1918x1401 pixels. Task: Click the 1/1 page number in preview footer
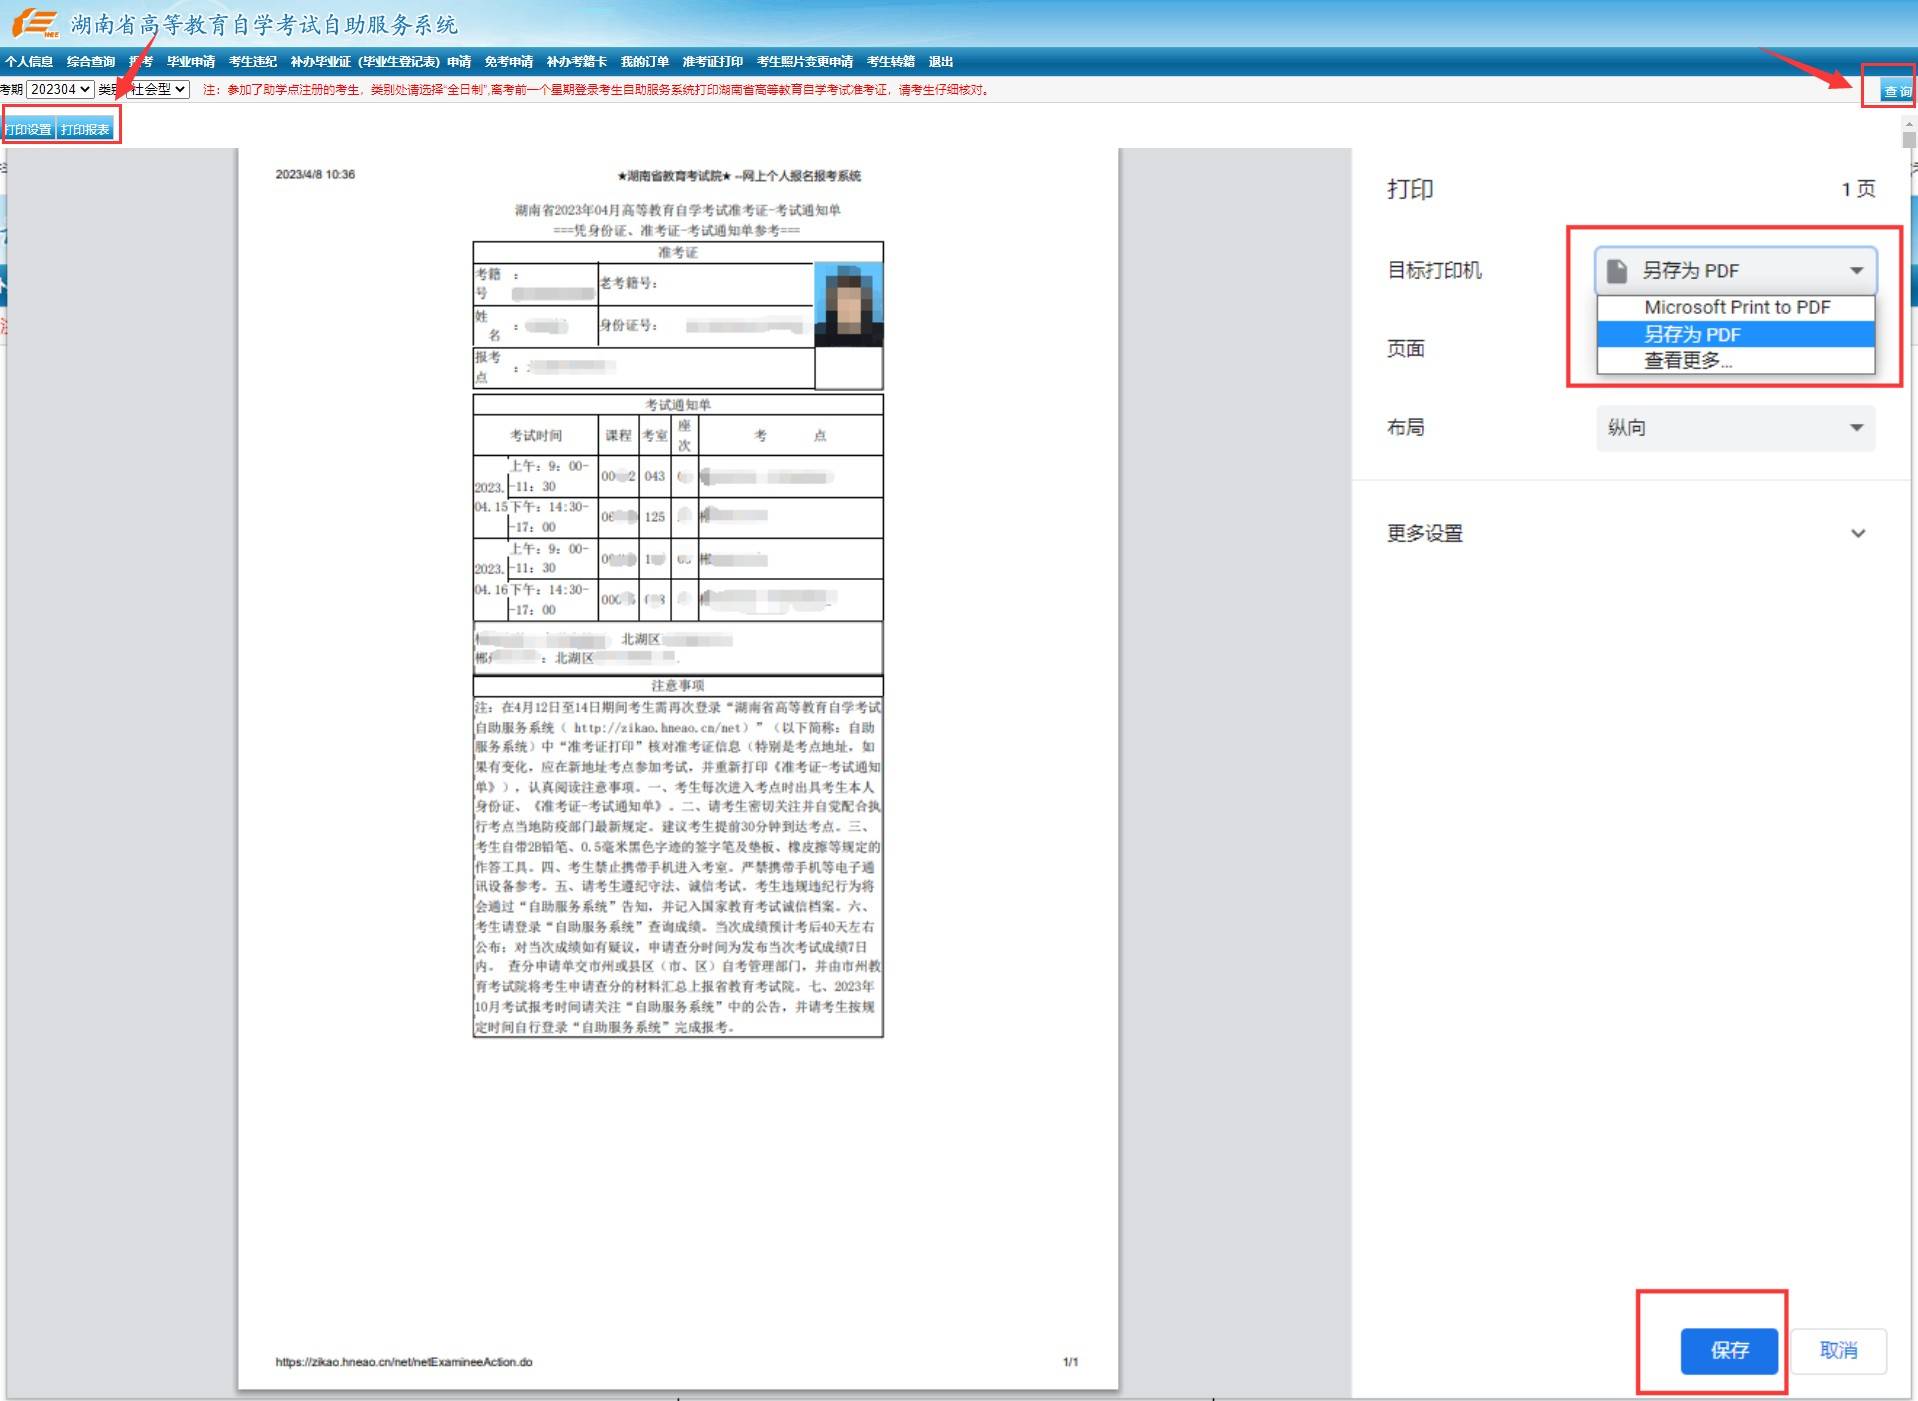[x=1070, y=1362]
